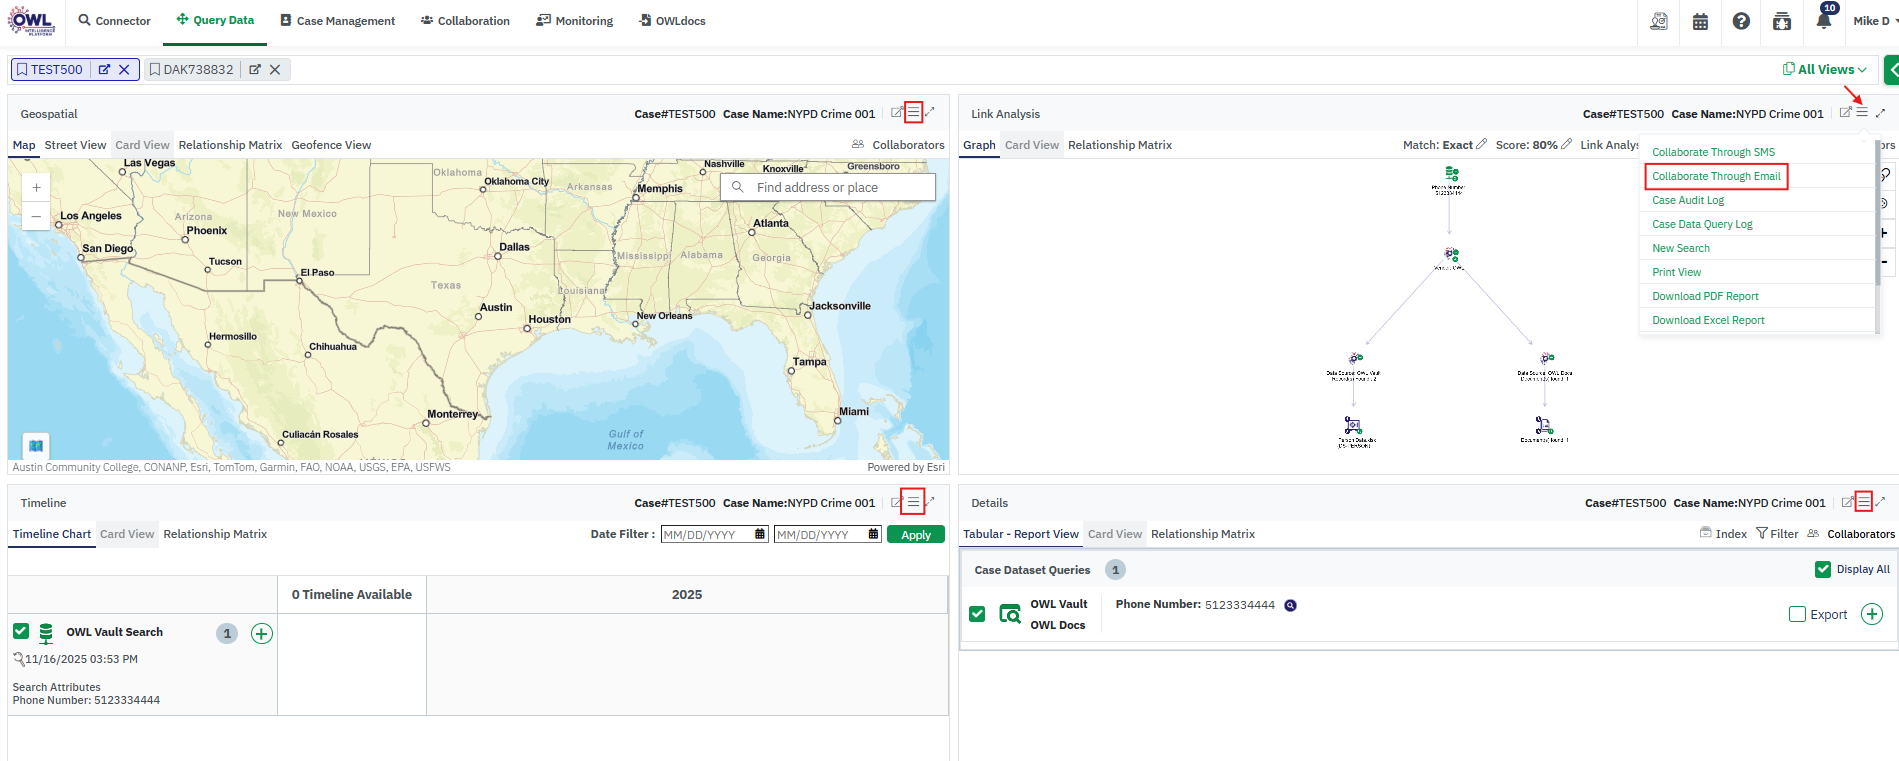Uncheck the OWL Vault Search timeline checkbox
The height and width of the screenshot is (761, 1899).
pos(21,631)
